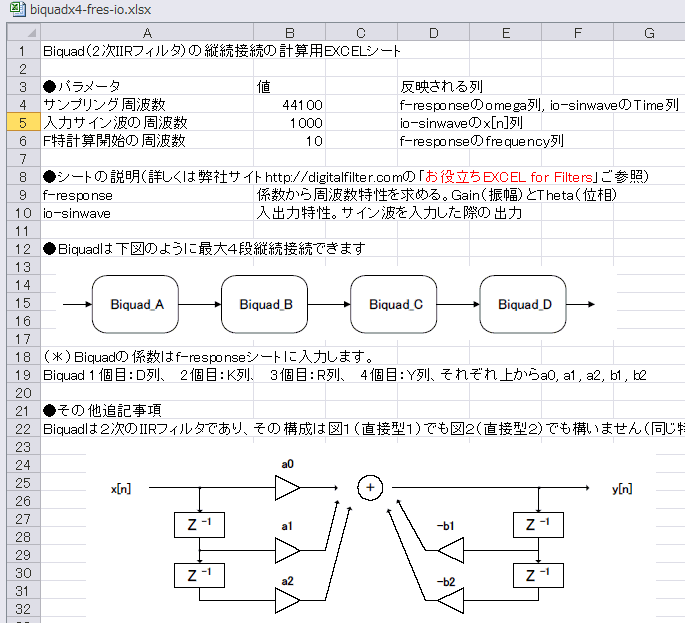Select row 1 header
This screenshot has height=623, width=685.
(24, 51)
